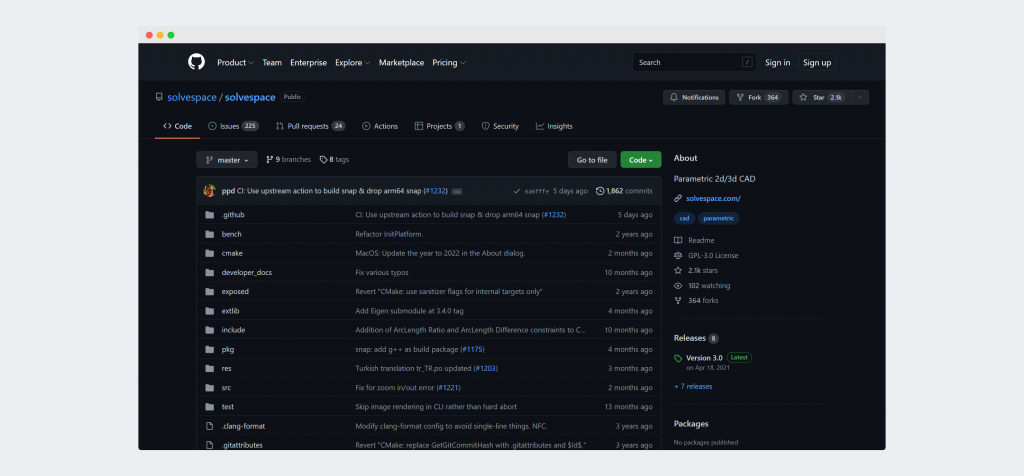
Task: Open the Explore menu dropdown
Action: pyautogui.click(x=353, y=63)
